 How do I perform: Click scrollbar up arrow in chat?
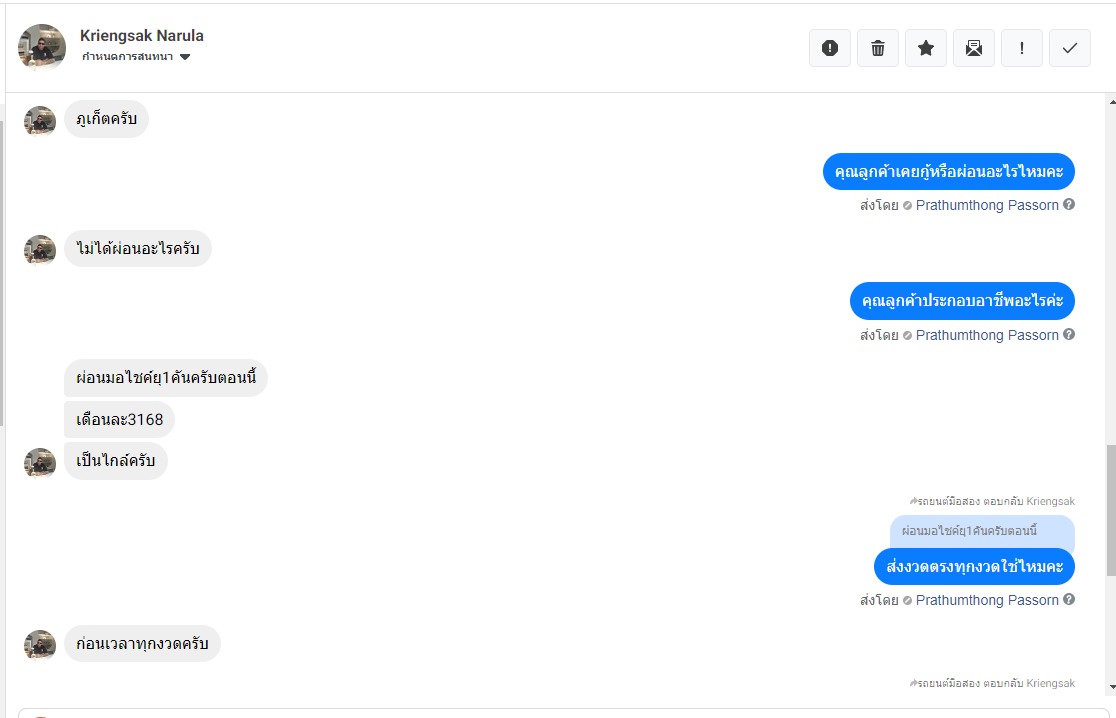click(x=1111, y=102)
